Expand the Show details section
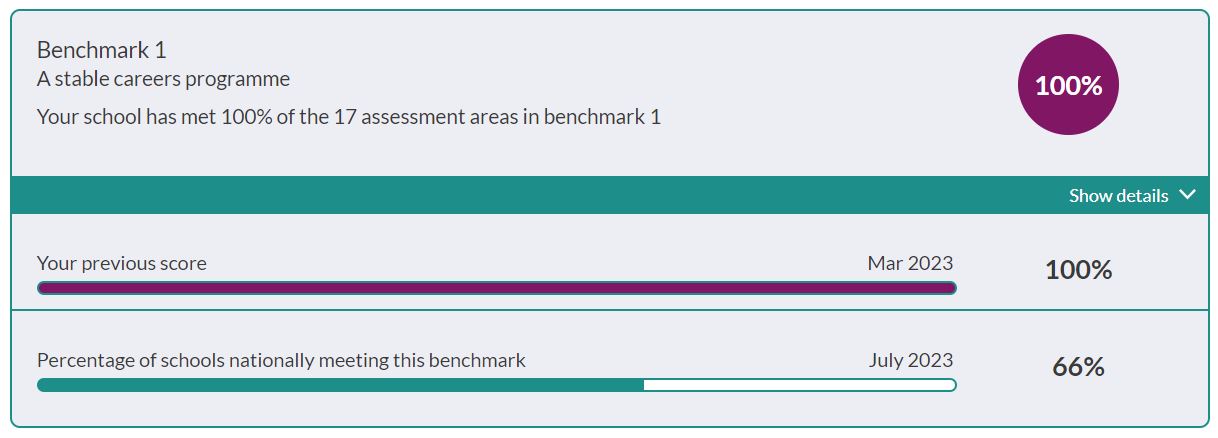The width and height of the screenshot is (1218, 438). [1132, 195]
